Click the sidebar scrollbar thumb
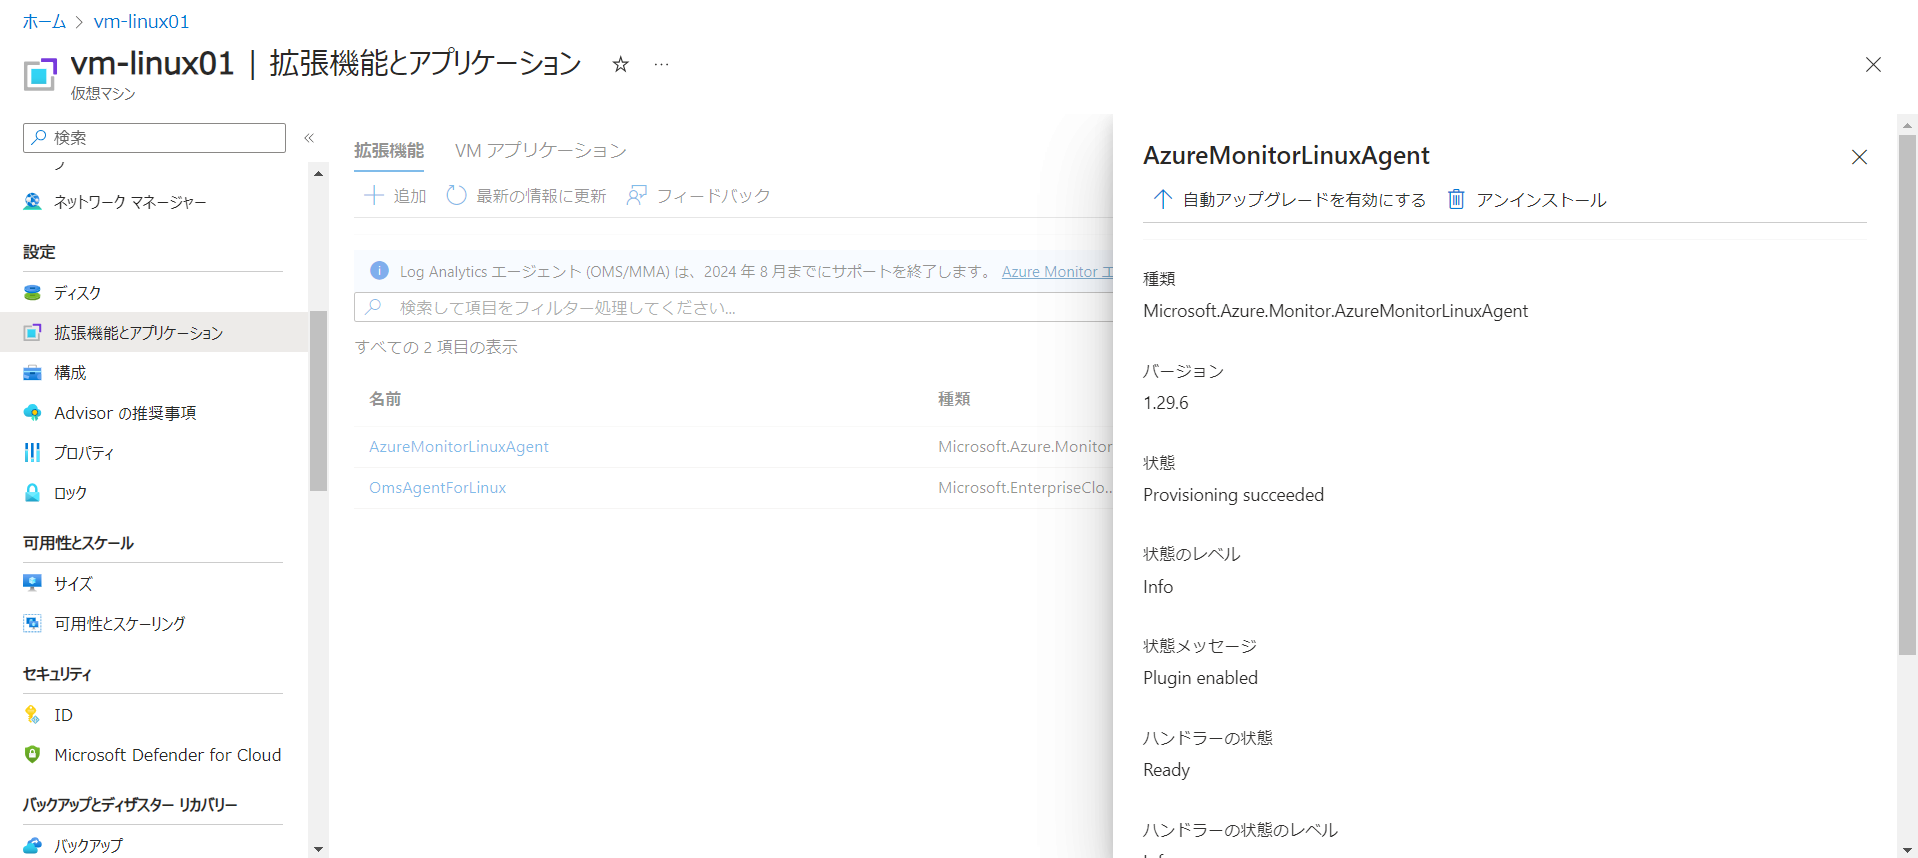This screenshot has height=858, width=1918. pyautogui.click(x=318, y=401)
